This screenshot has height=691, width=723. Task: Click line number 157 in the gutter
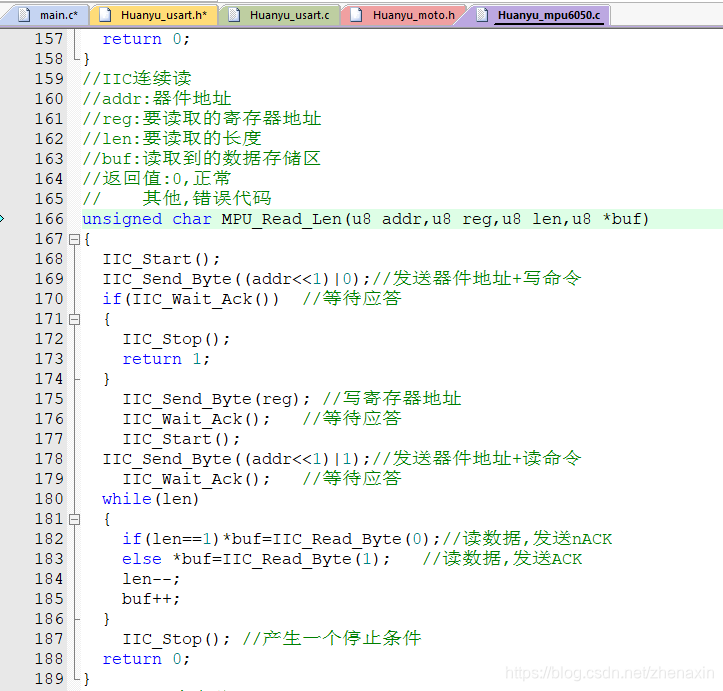(49, 39)
